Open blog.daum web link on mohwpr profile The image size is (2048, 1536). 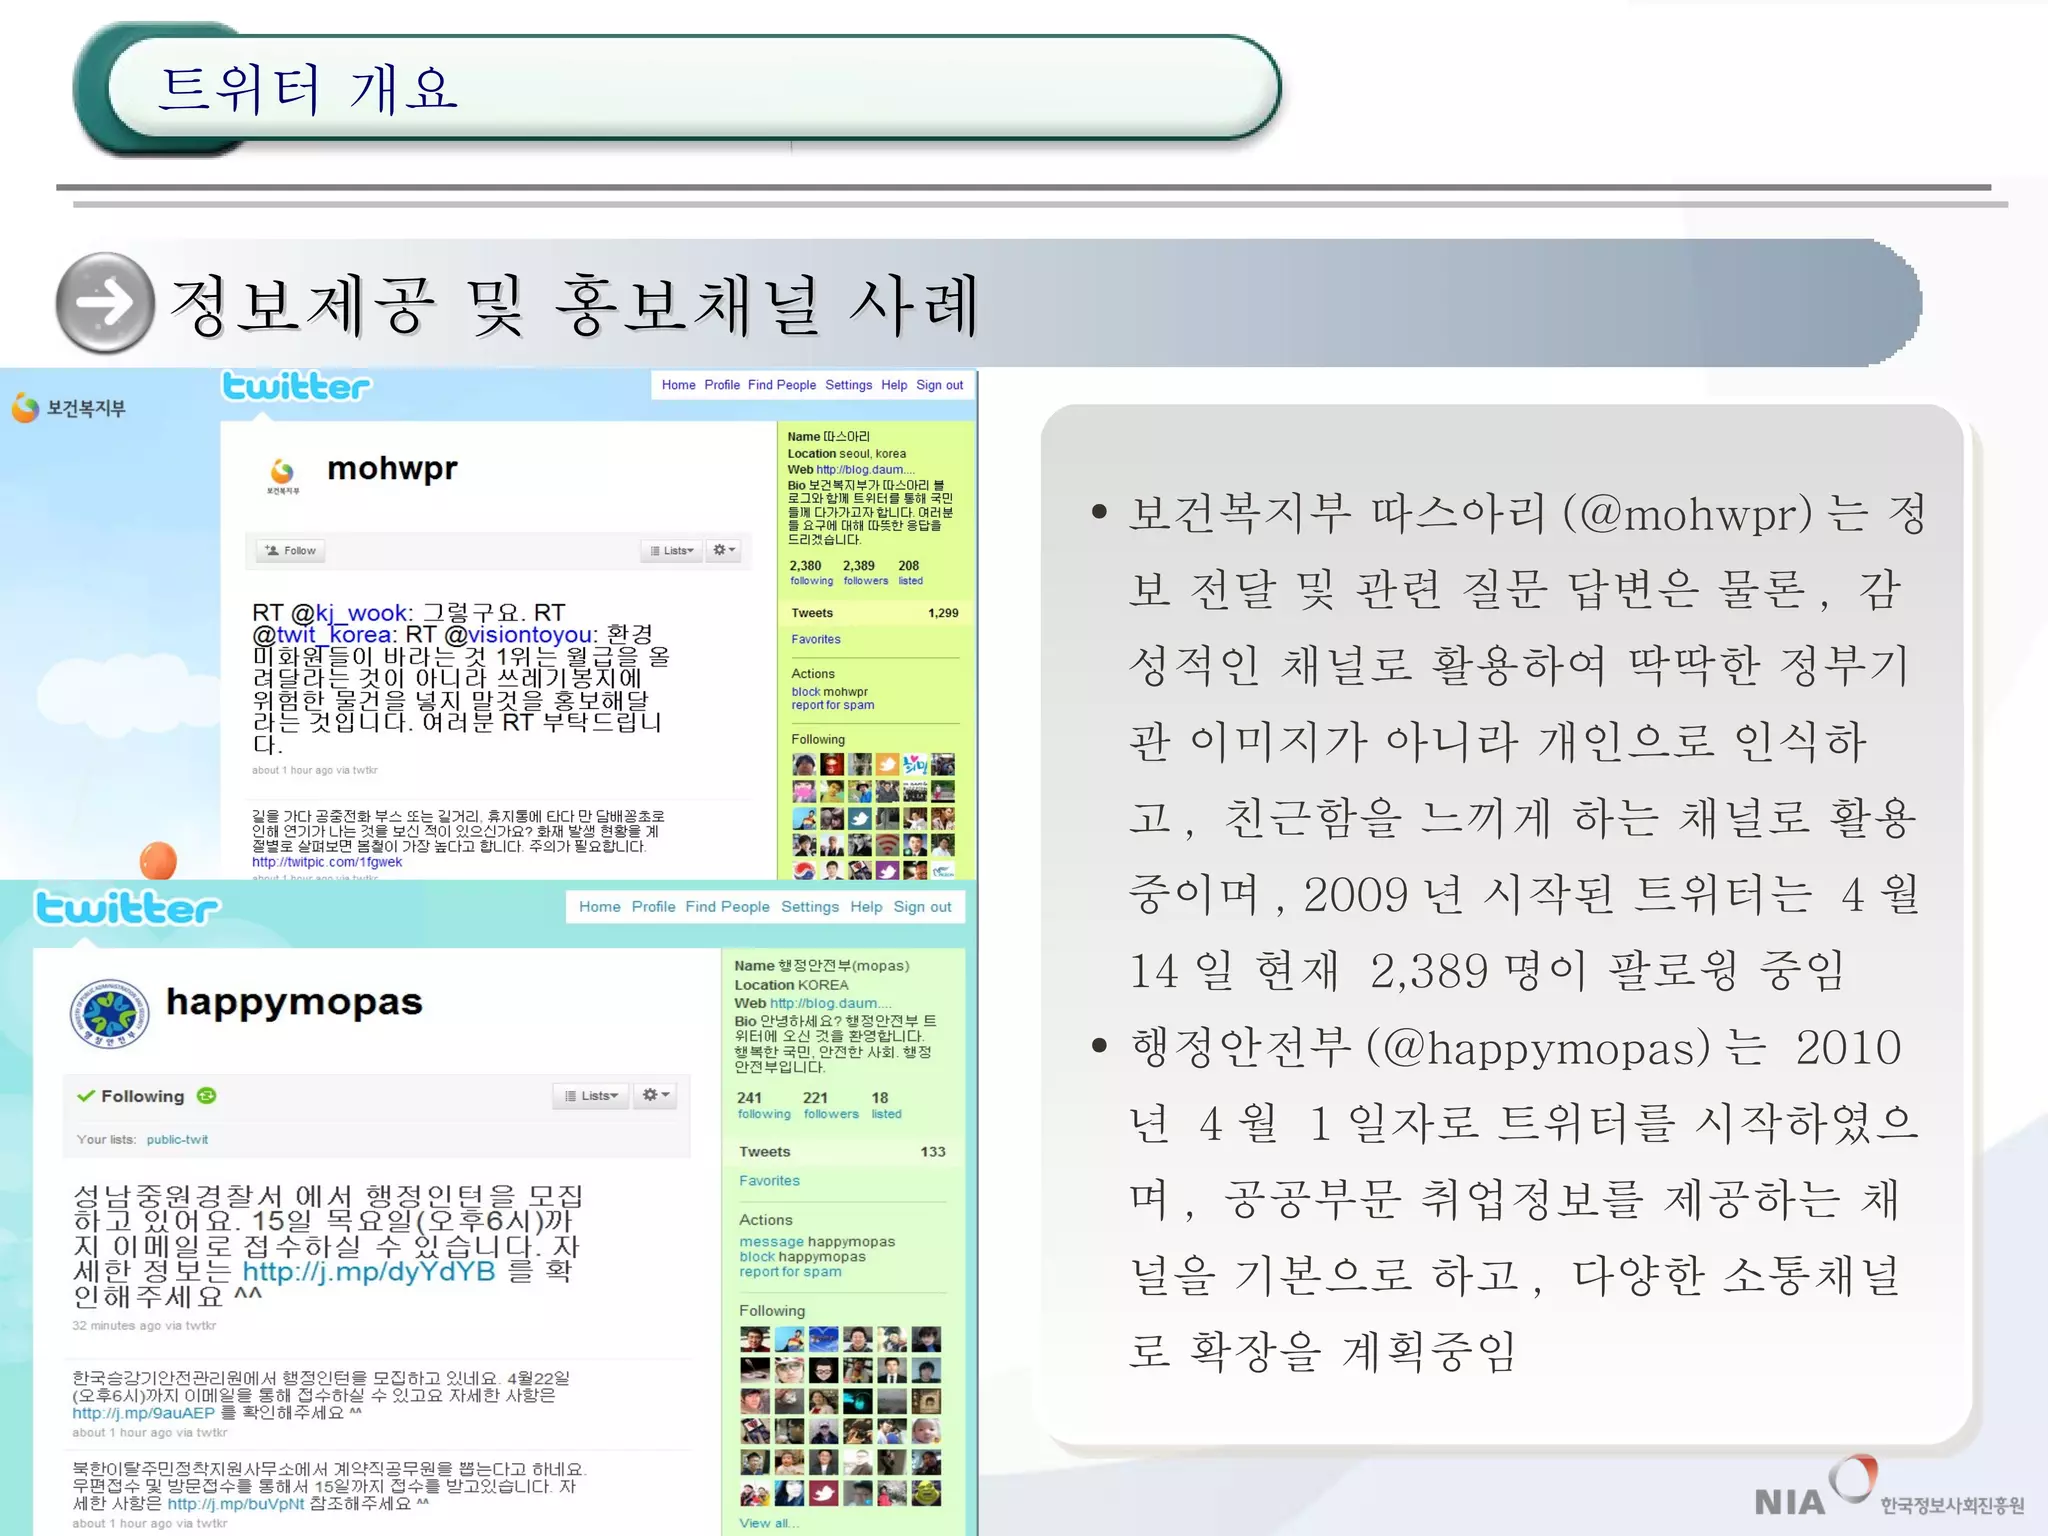tap(865, 469)
